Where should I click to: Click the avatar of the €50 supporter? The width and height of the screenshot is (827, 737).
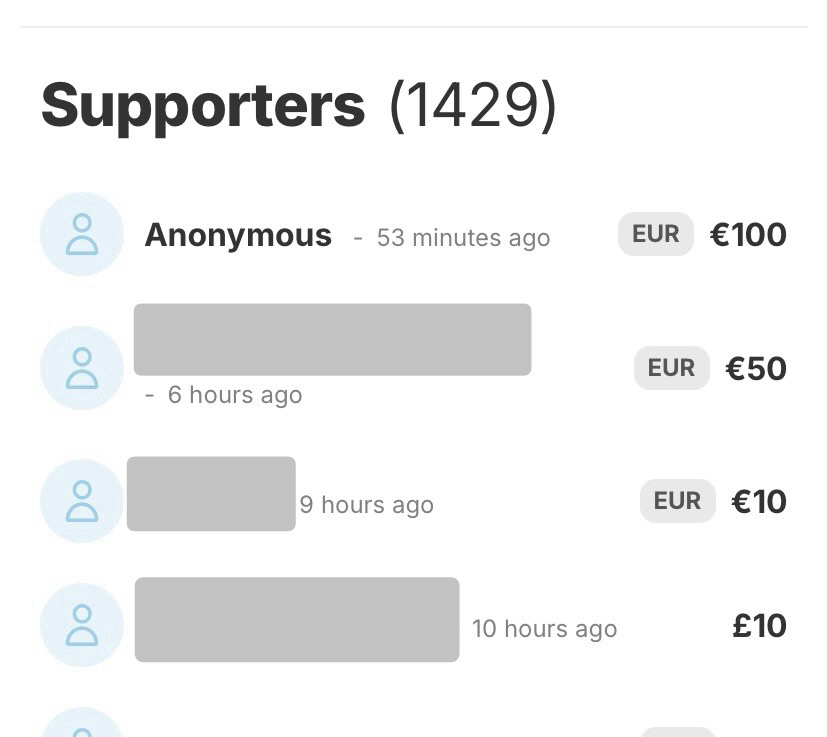(x=82, y=368)
